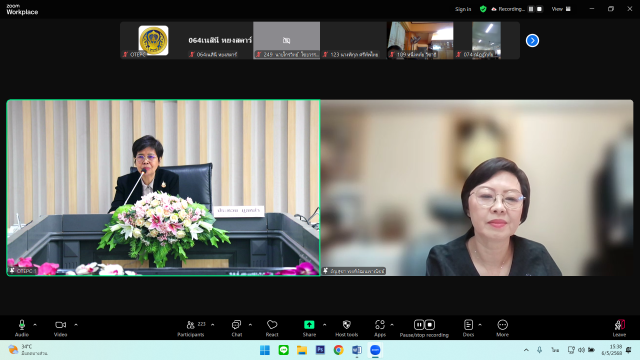Select the right-side woman video tile

pyautogui.click(x=477, y=188)
